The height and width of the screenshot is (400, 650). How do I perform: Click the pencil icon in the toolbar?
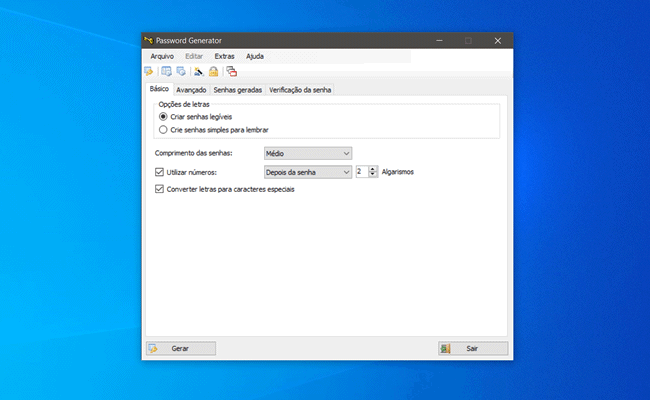(x=198, y=71)
